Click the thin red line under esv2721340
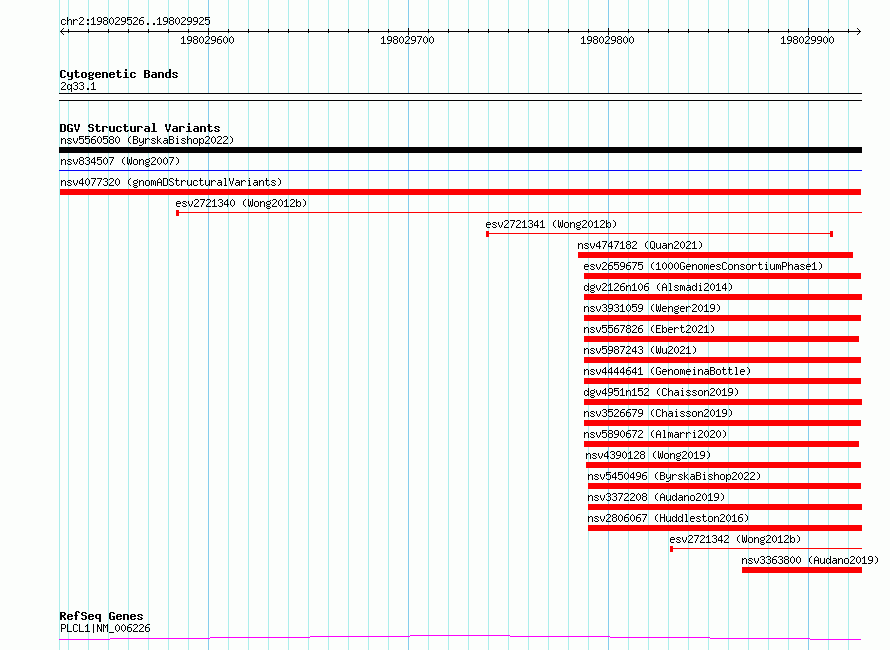This screenshot has height=650, width=890. pyautogui.click(x=519, y=213)
